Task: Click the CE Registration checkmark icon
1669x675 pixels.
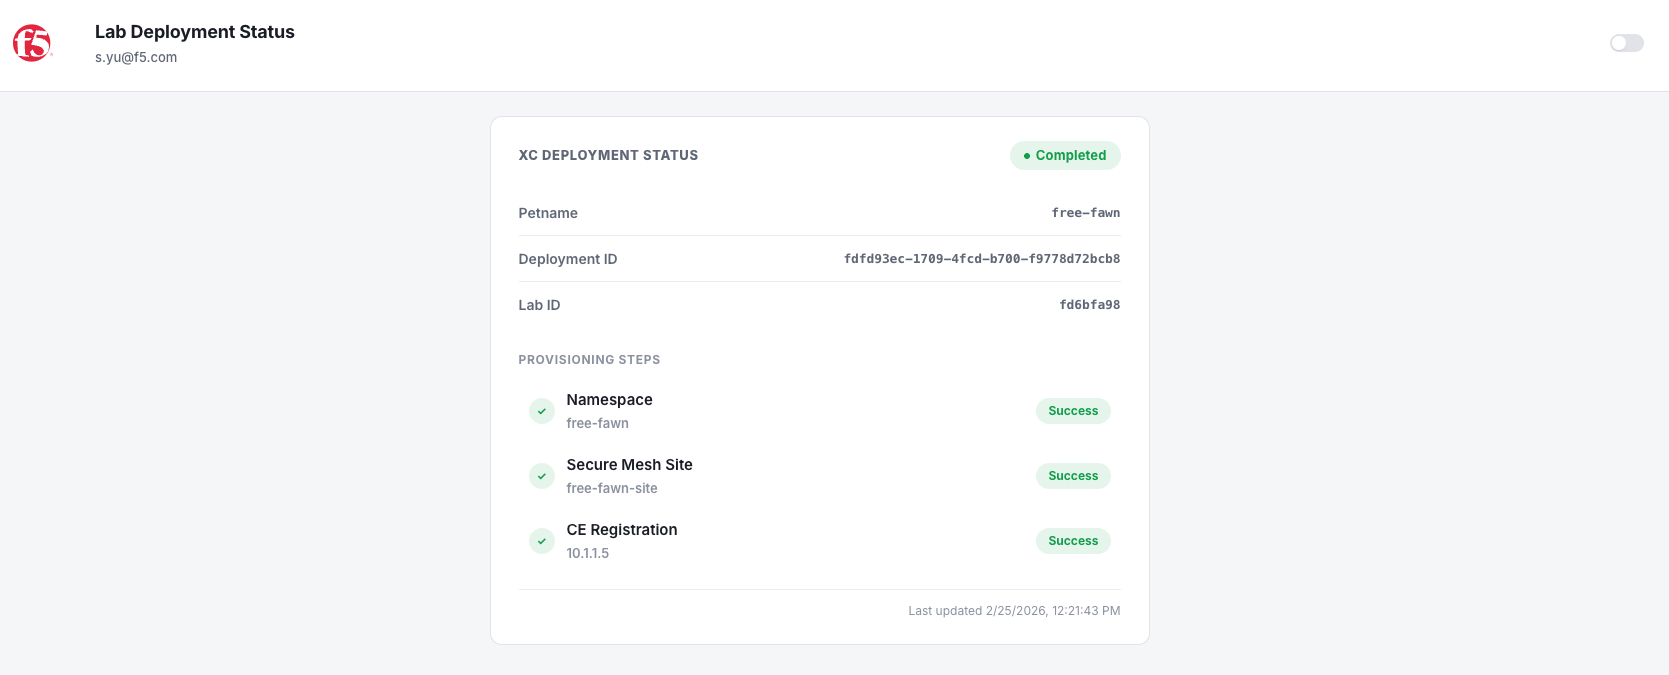Action: click(542, 541)
